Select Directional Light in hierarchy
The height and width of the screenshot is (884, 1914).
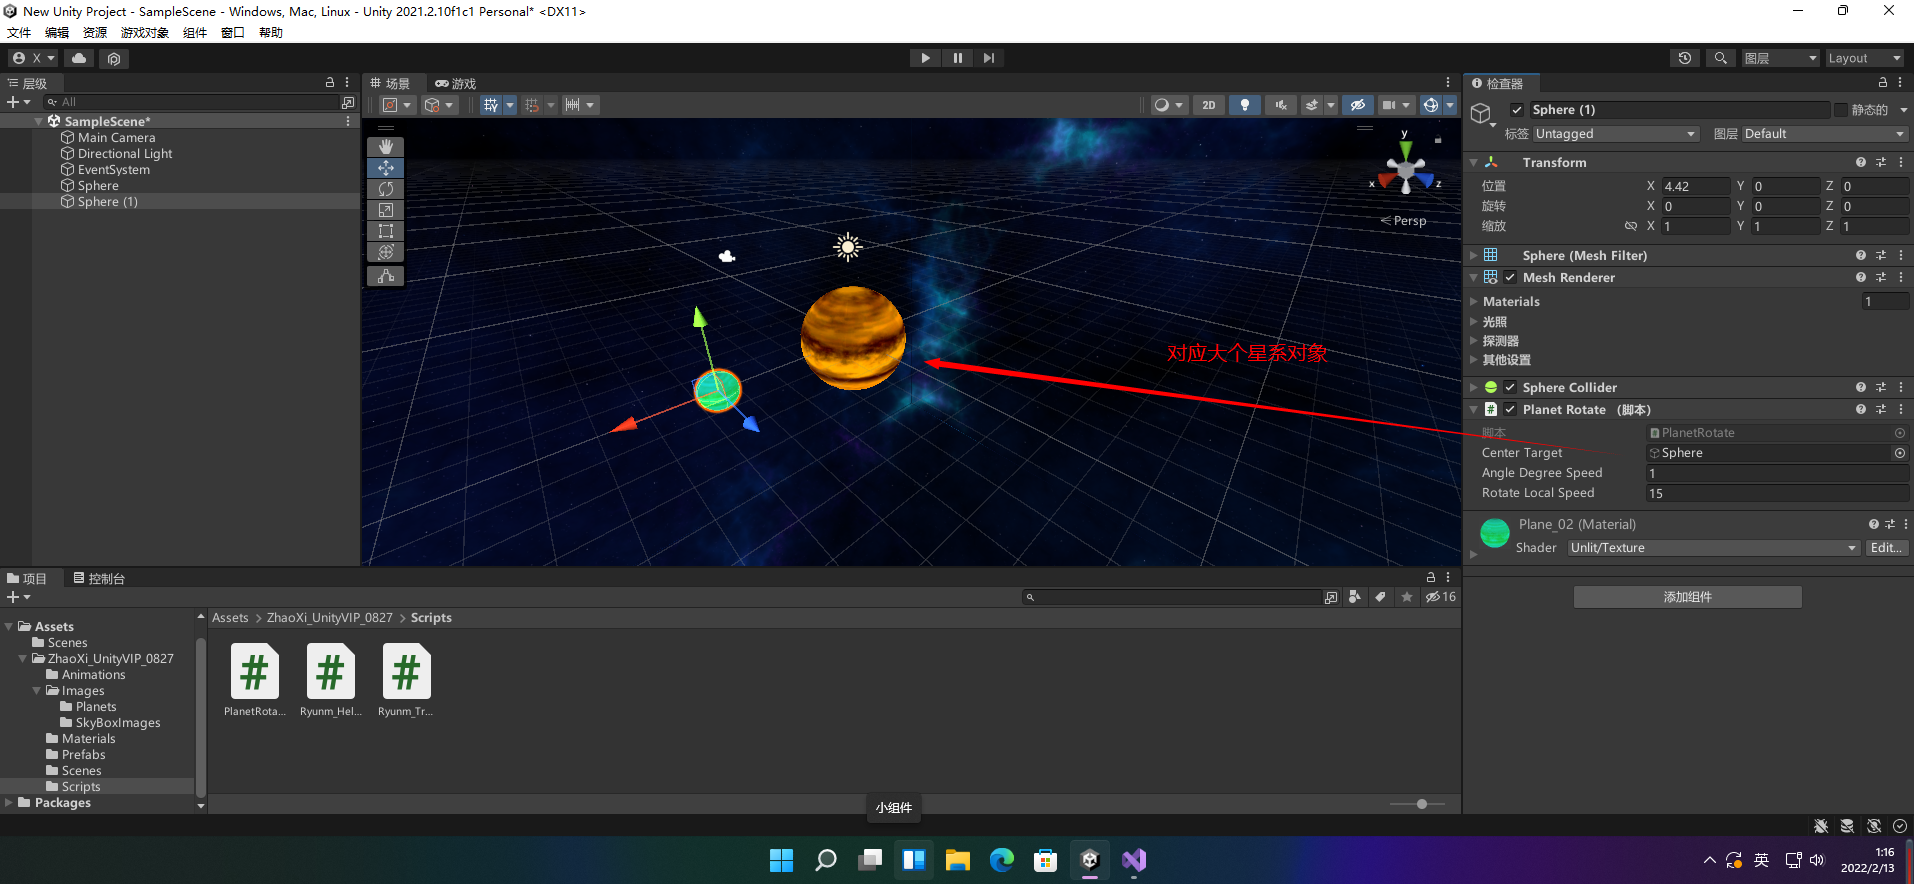pos(125,154)
